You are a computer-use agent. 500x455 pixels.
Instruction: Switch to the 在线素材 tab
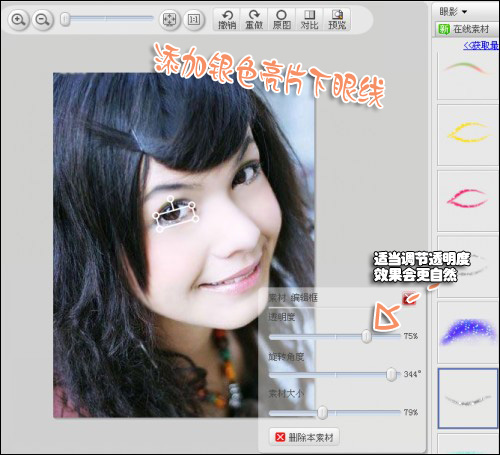tap(467, 29)
